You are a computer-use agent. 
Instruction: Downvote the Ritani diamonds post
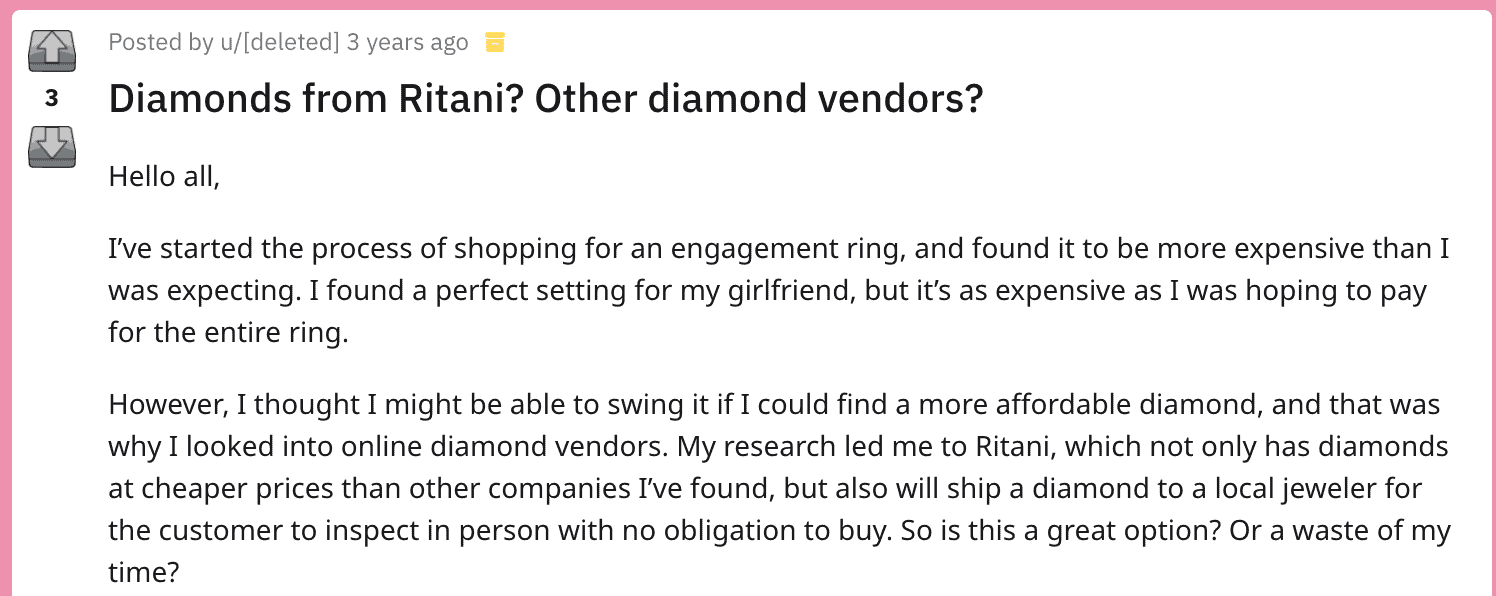pyautogui.click(x=51, y=146)
